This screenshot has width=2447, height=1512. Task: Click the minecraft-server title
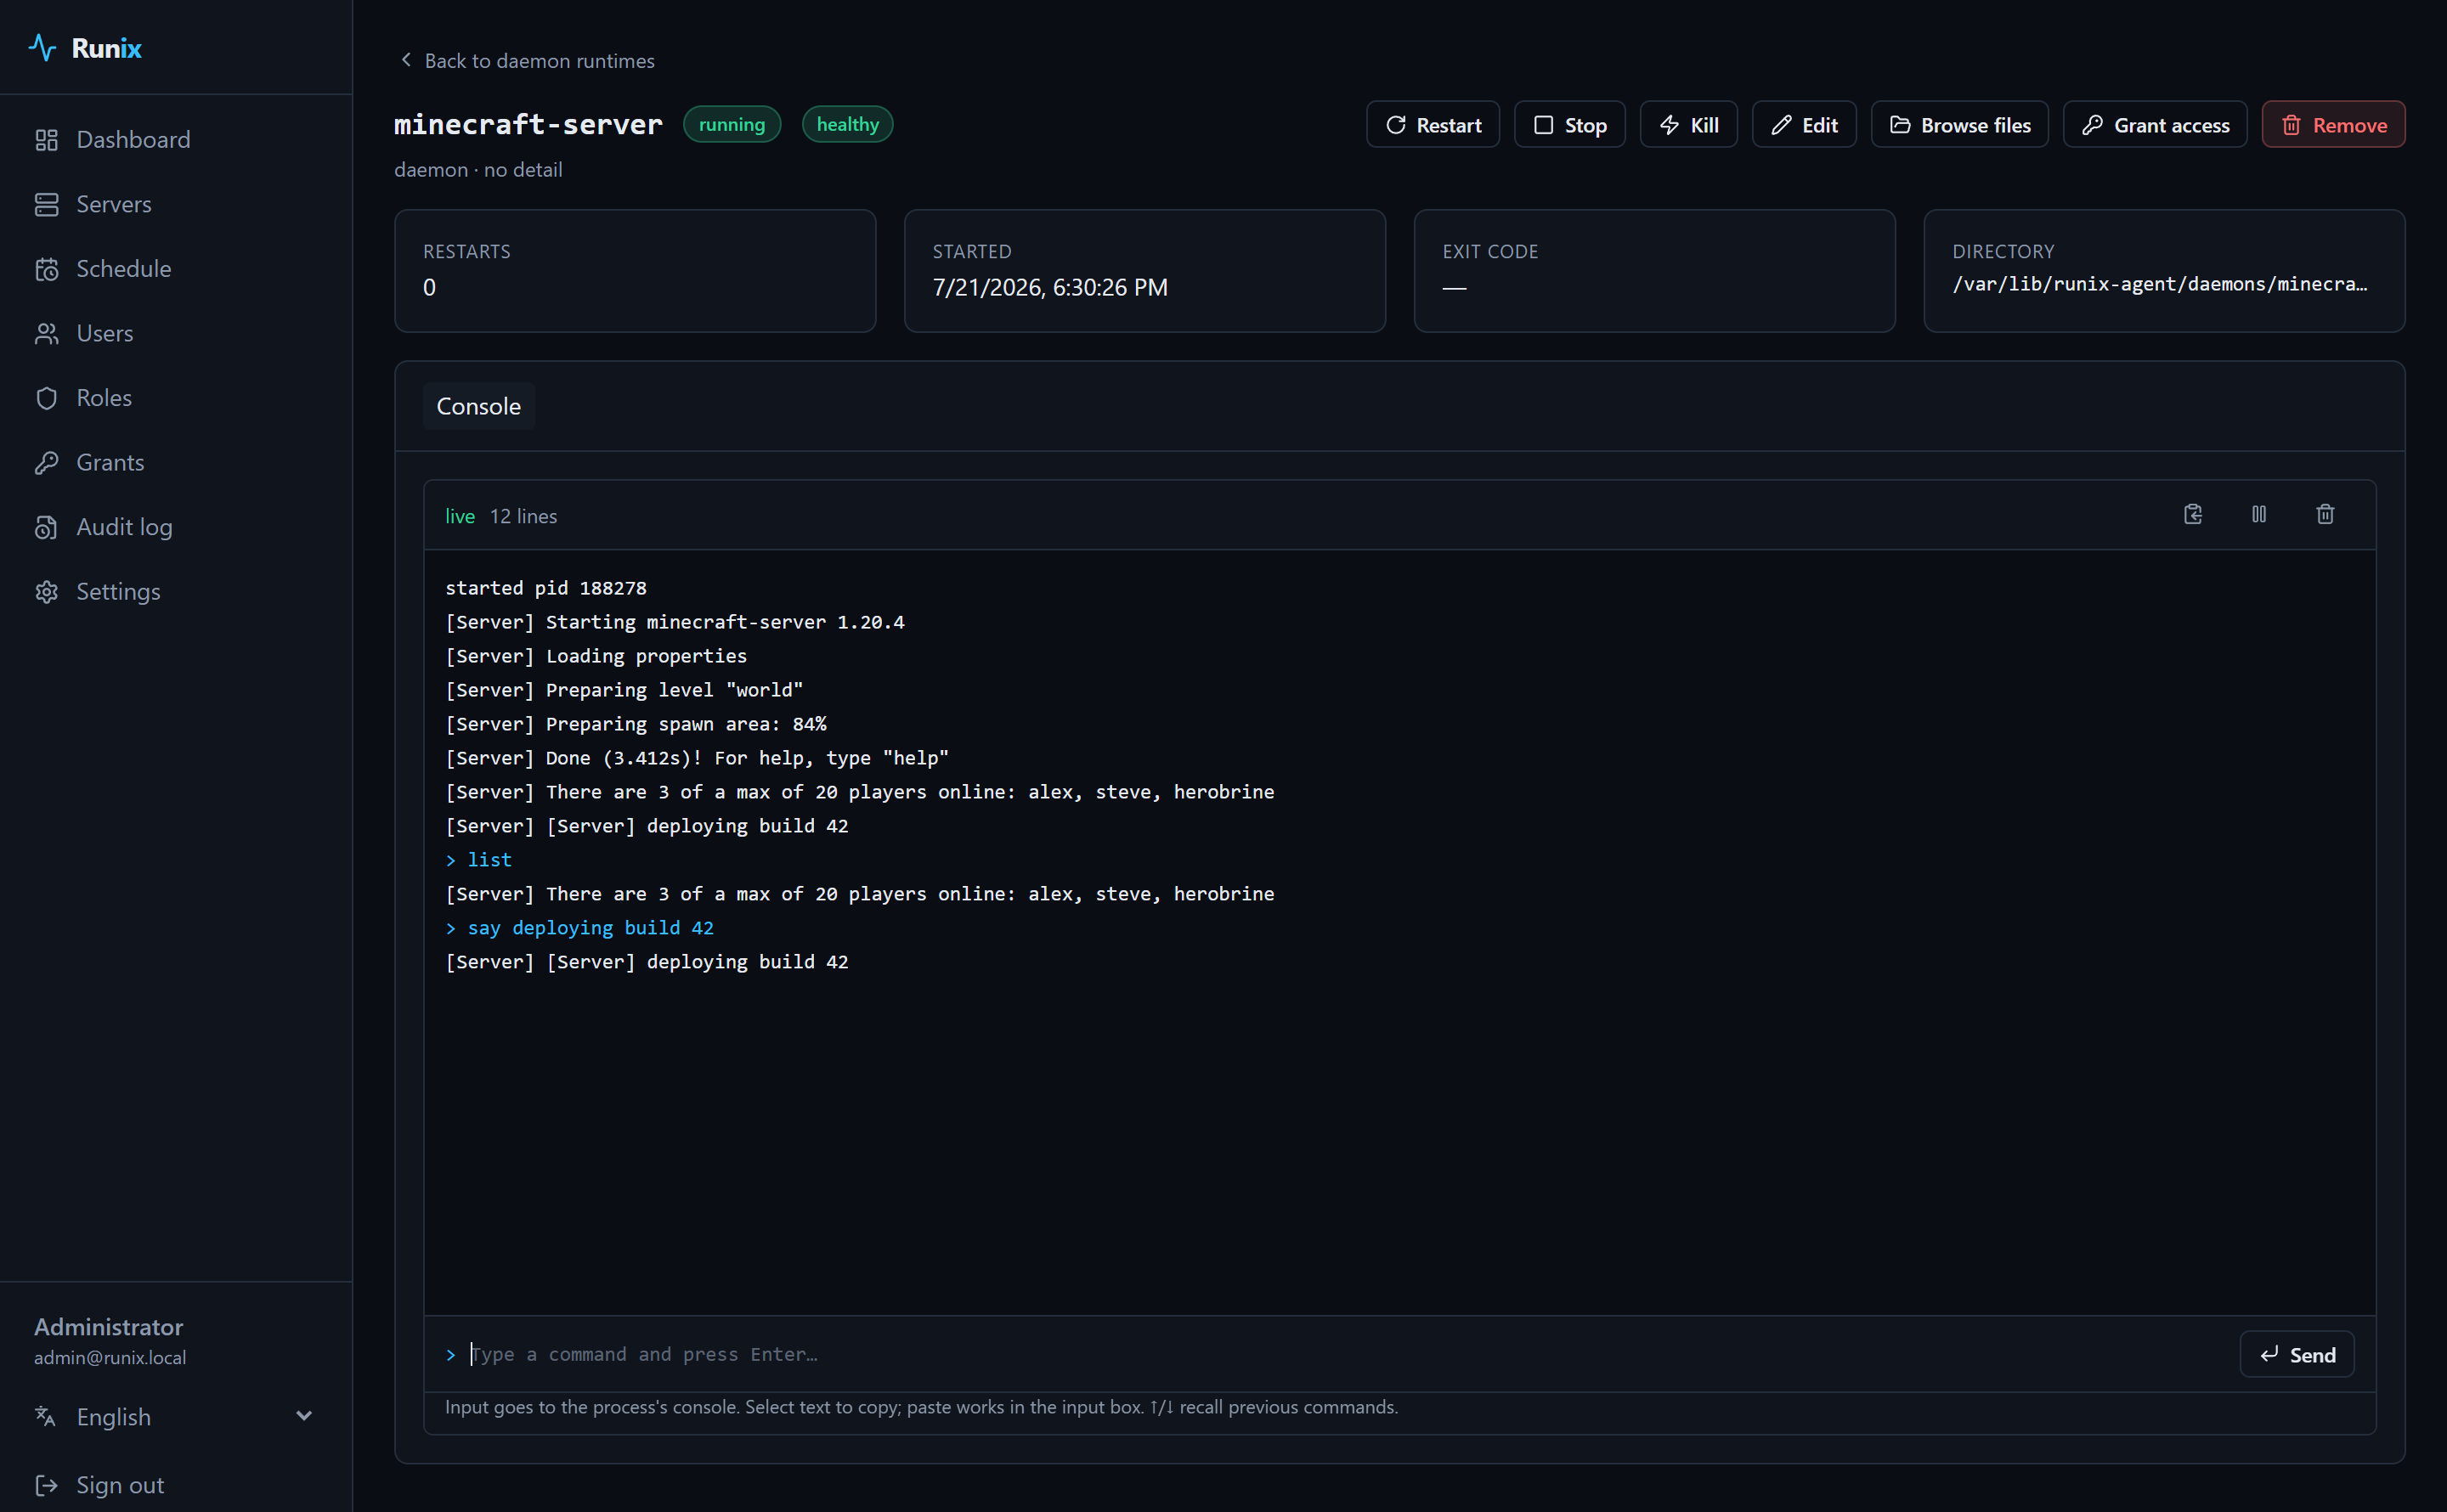[528, 124]
